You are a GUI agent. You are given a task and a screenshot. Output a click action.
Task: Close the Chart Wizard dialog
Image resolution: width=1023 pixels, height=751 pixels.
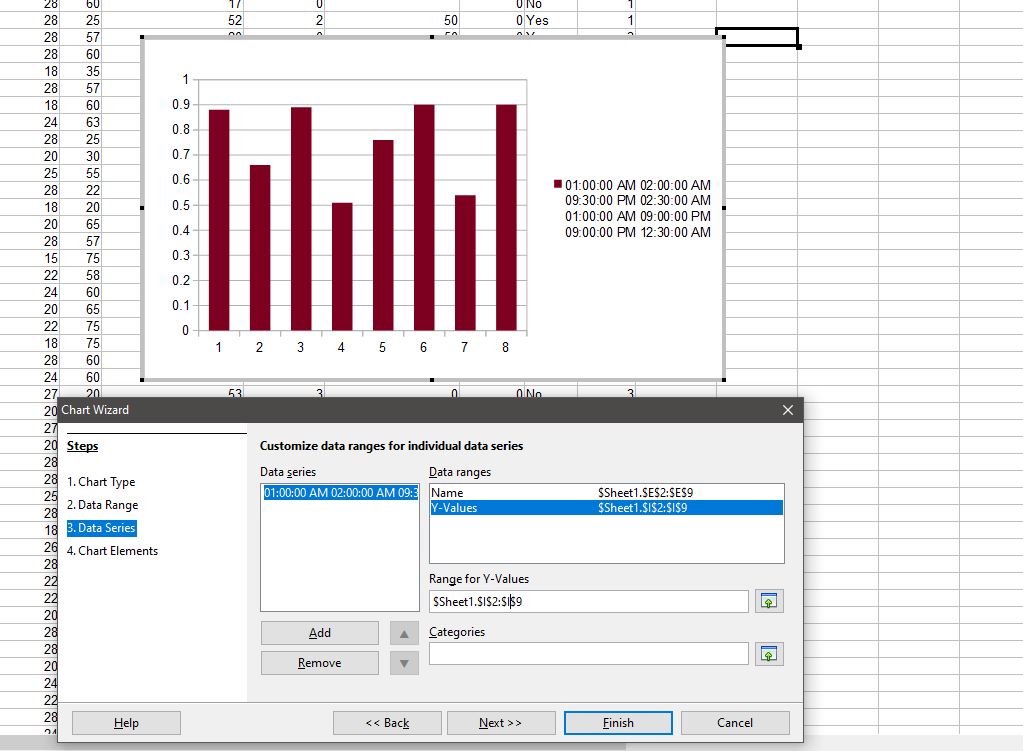[787, 410]
